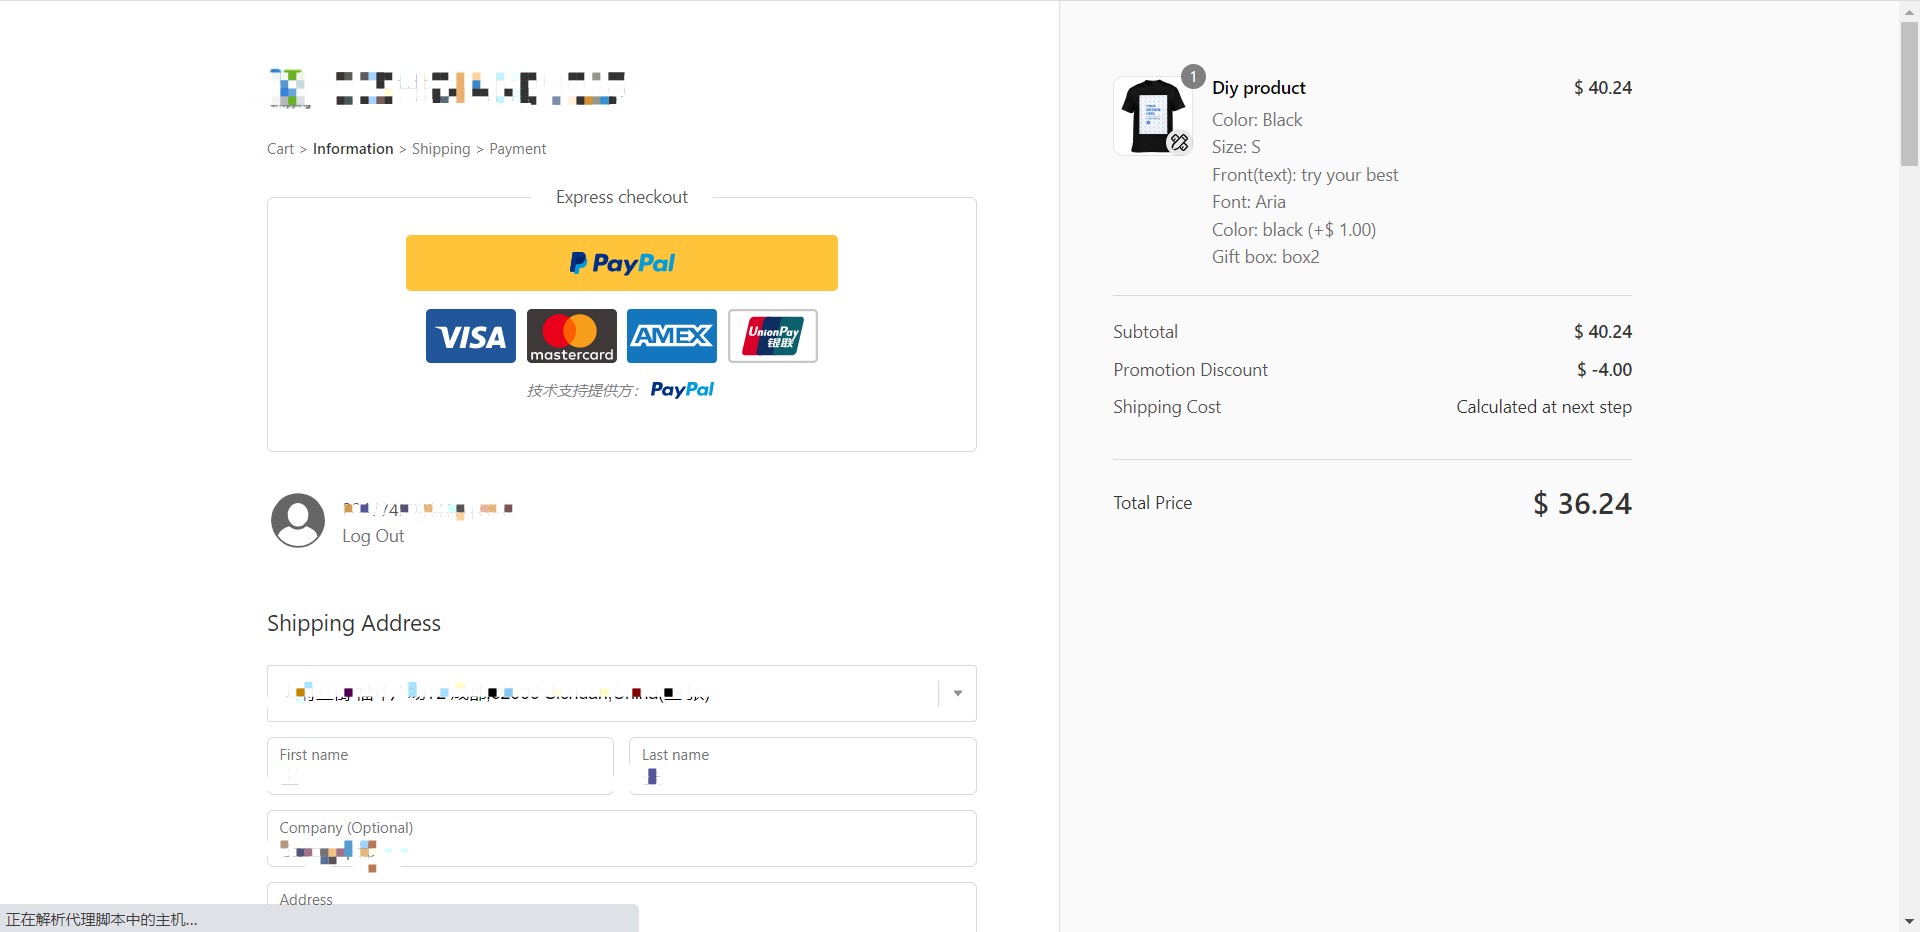1920x932 pixels.
Task: Focus the First name input field
Action: coord(440,766)
